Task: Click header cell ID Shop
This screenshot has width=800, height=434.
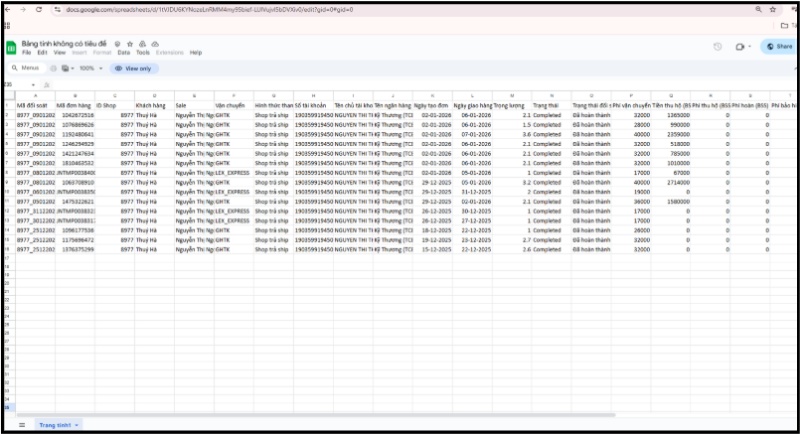Action: click(x=115, y=106)
